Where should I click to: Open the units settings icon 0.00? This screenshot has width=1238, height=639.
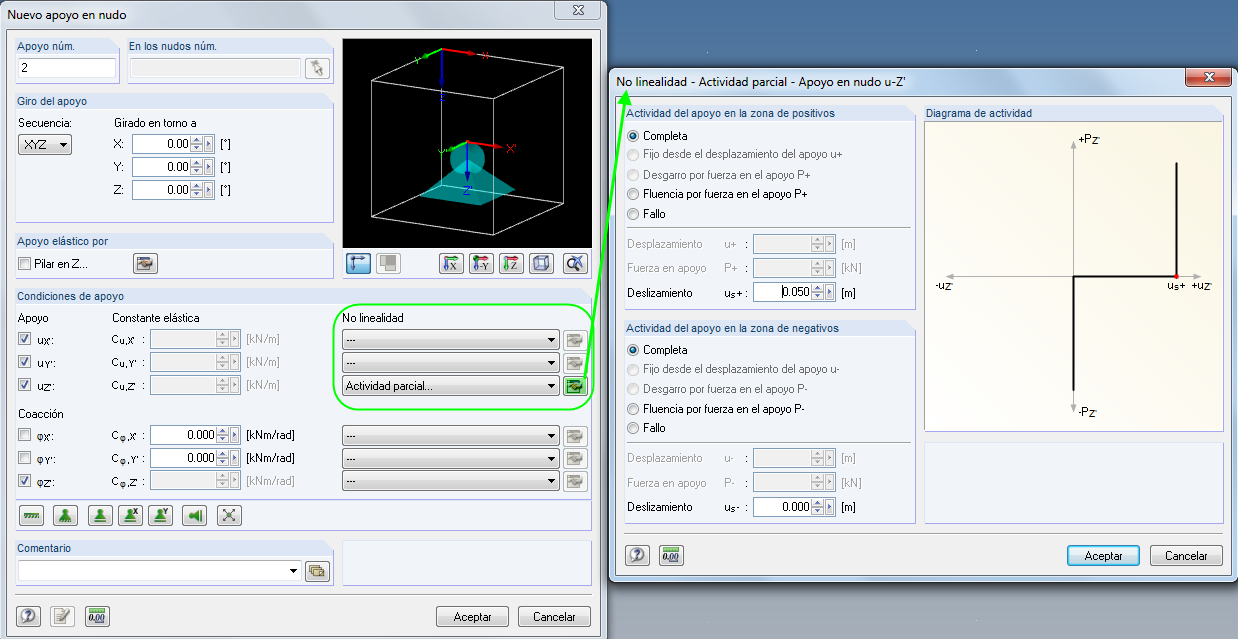97,616
